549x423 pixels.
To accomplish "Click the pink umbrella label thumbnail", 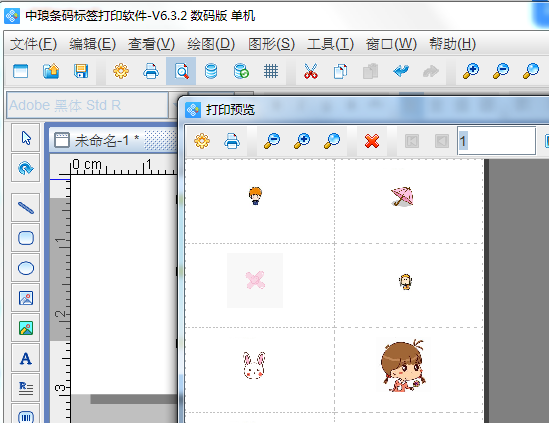I will coord(402,196).
